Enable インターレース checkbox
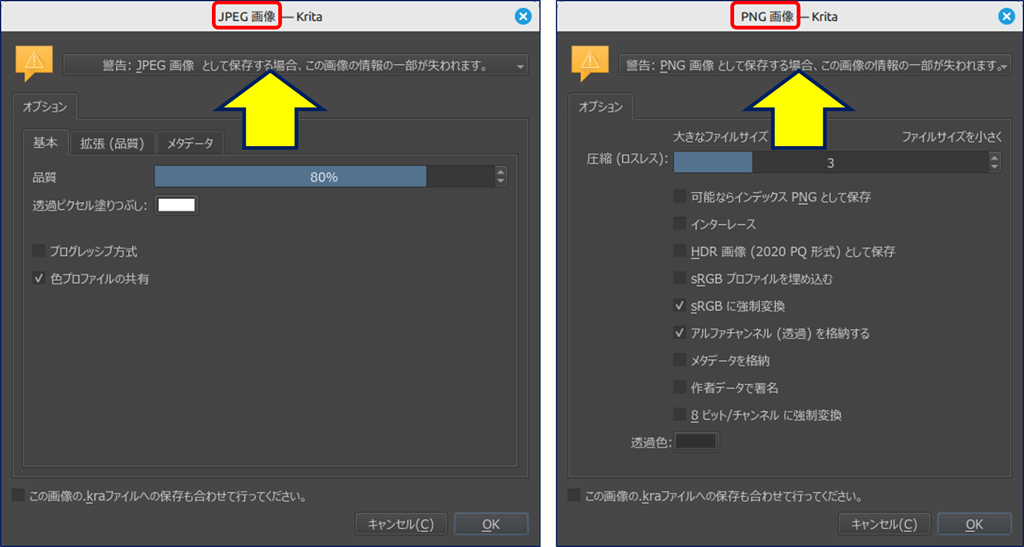The width and height of the screenshot is (1024, 547). coord(680,224)
